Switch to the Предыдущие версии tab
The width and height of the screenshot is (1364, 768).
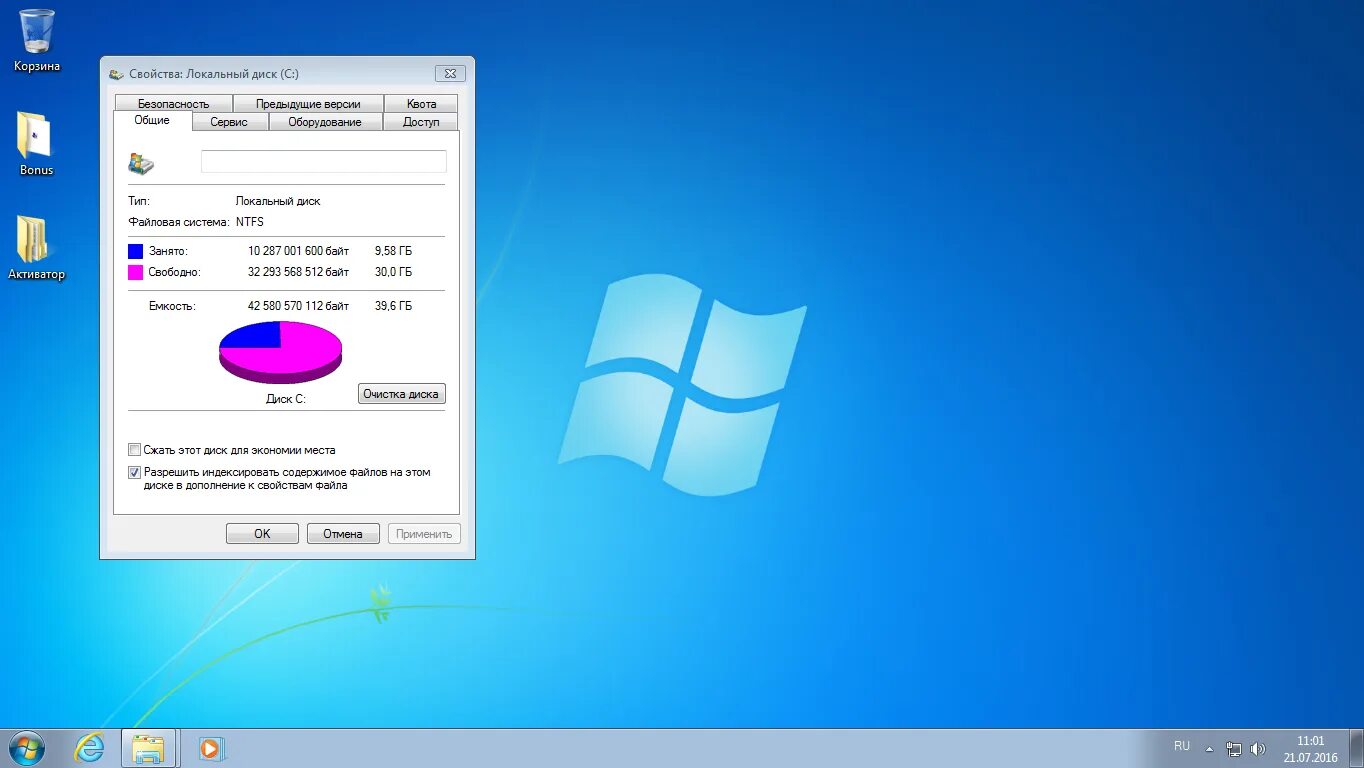tap(309, 104)
